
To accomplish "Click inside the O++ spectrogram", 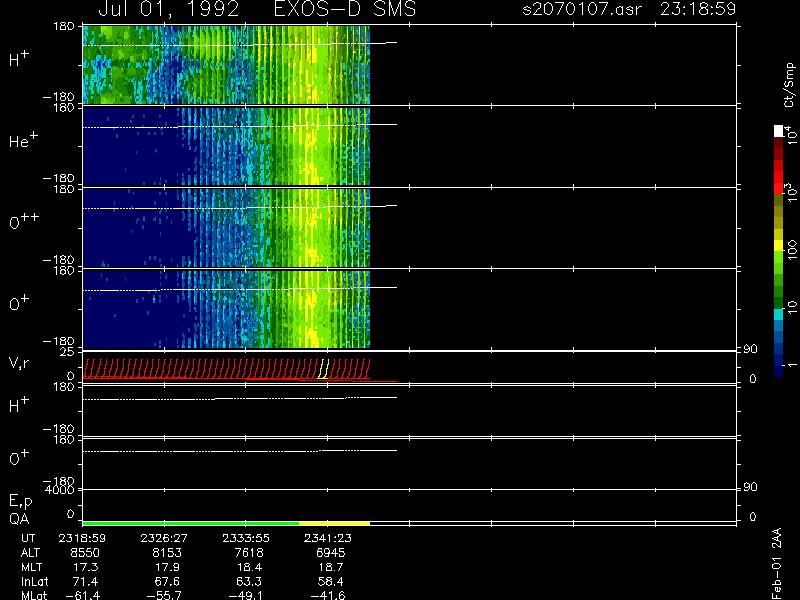I will point(226,228).
